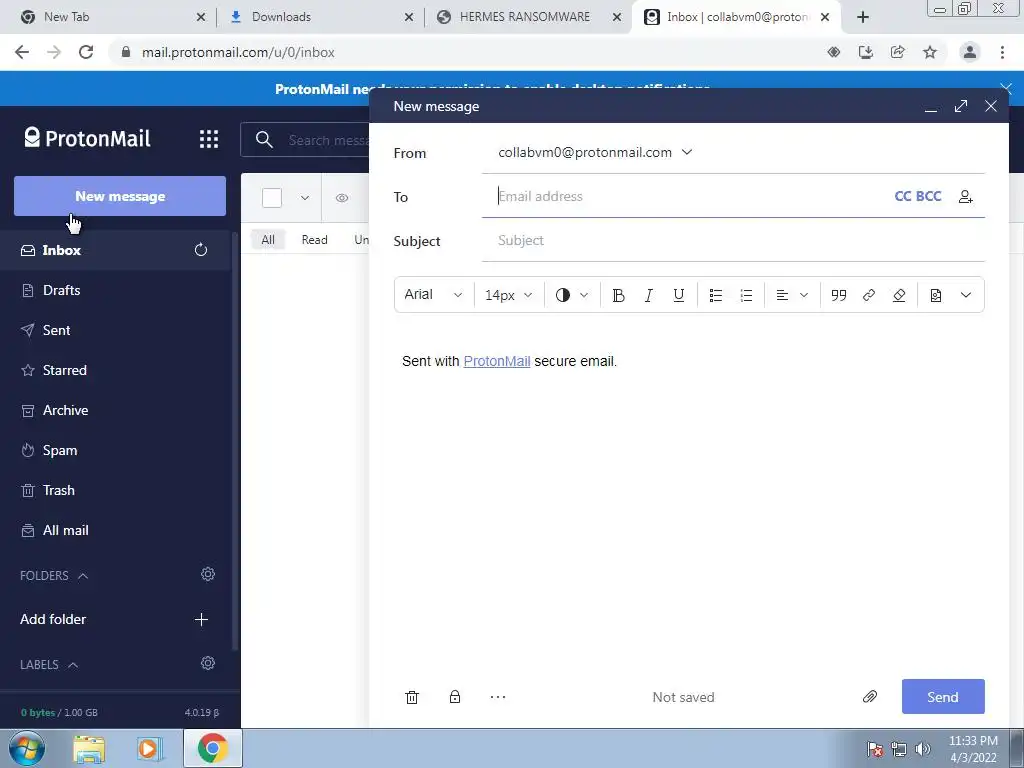
Task: Discard draft with trash icon
Action: tap(412, 697)
